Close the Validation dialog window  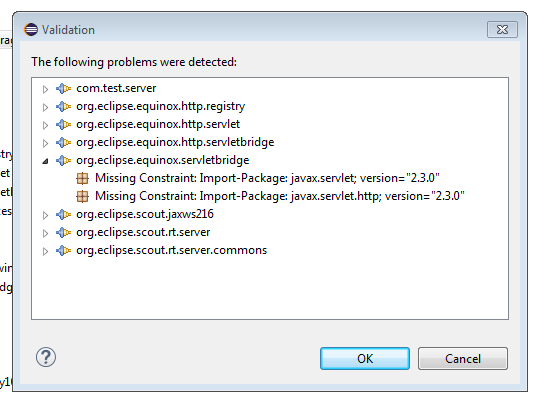tap(502, 30)
